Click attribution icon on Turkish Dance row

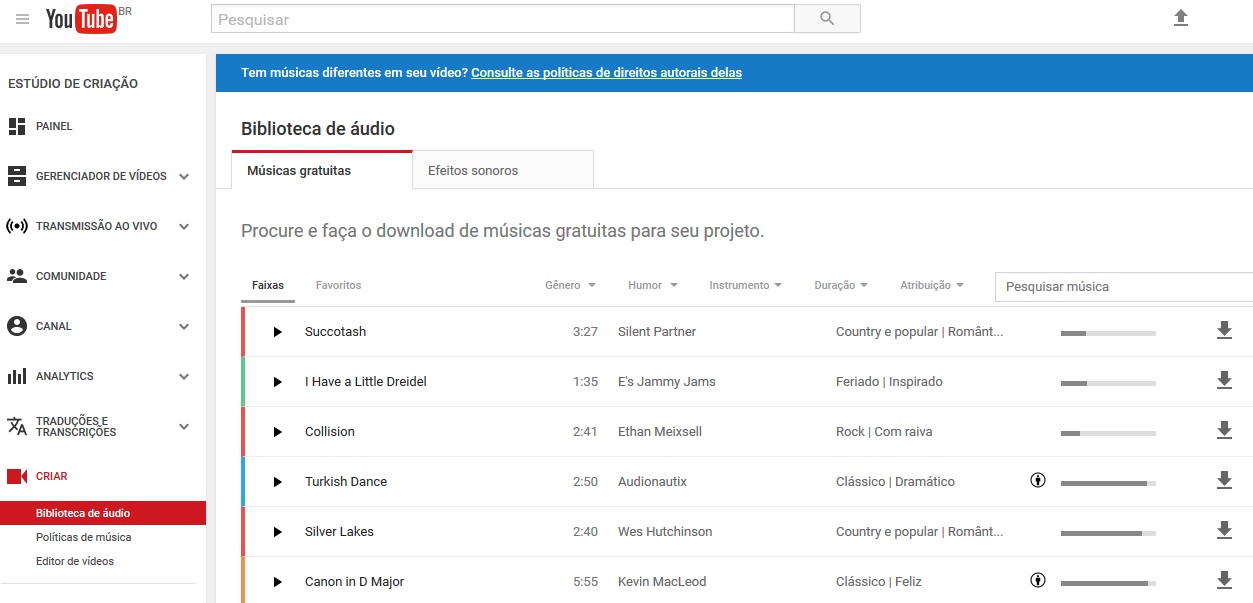pos(1038,481)
